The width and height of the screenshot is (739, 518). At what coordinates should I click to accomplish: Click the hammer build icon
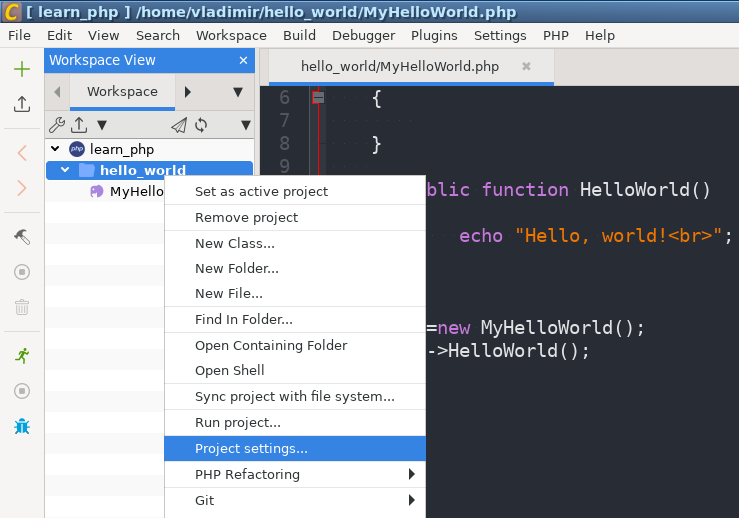pos(22,237)
